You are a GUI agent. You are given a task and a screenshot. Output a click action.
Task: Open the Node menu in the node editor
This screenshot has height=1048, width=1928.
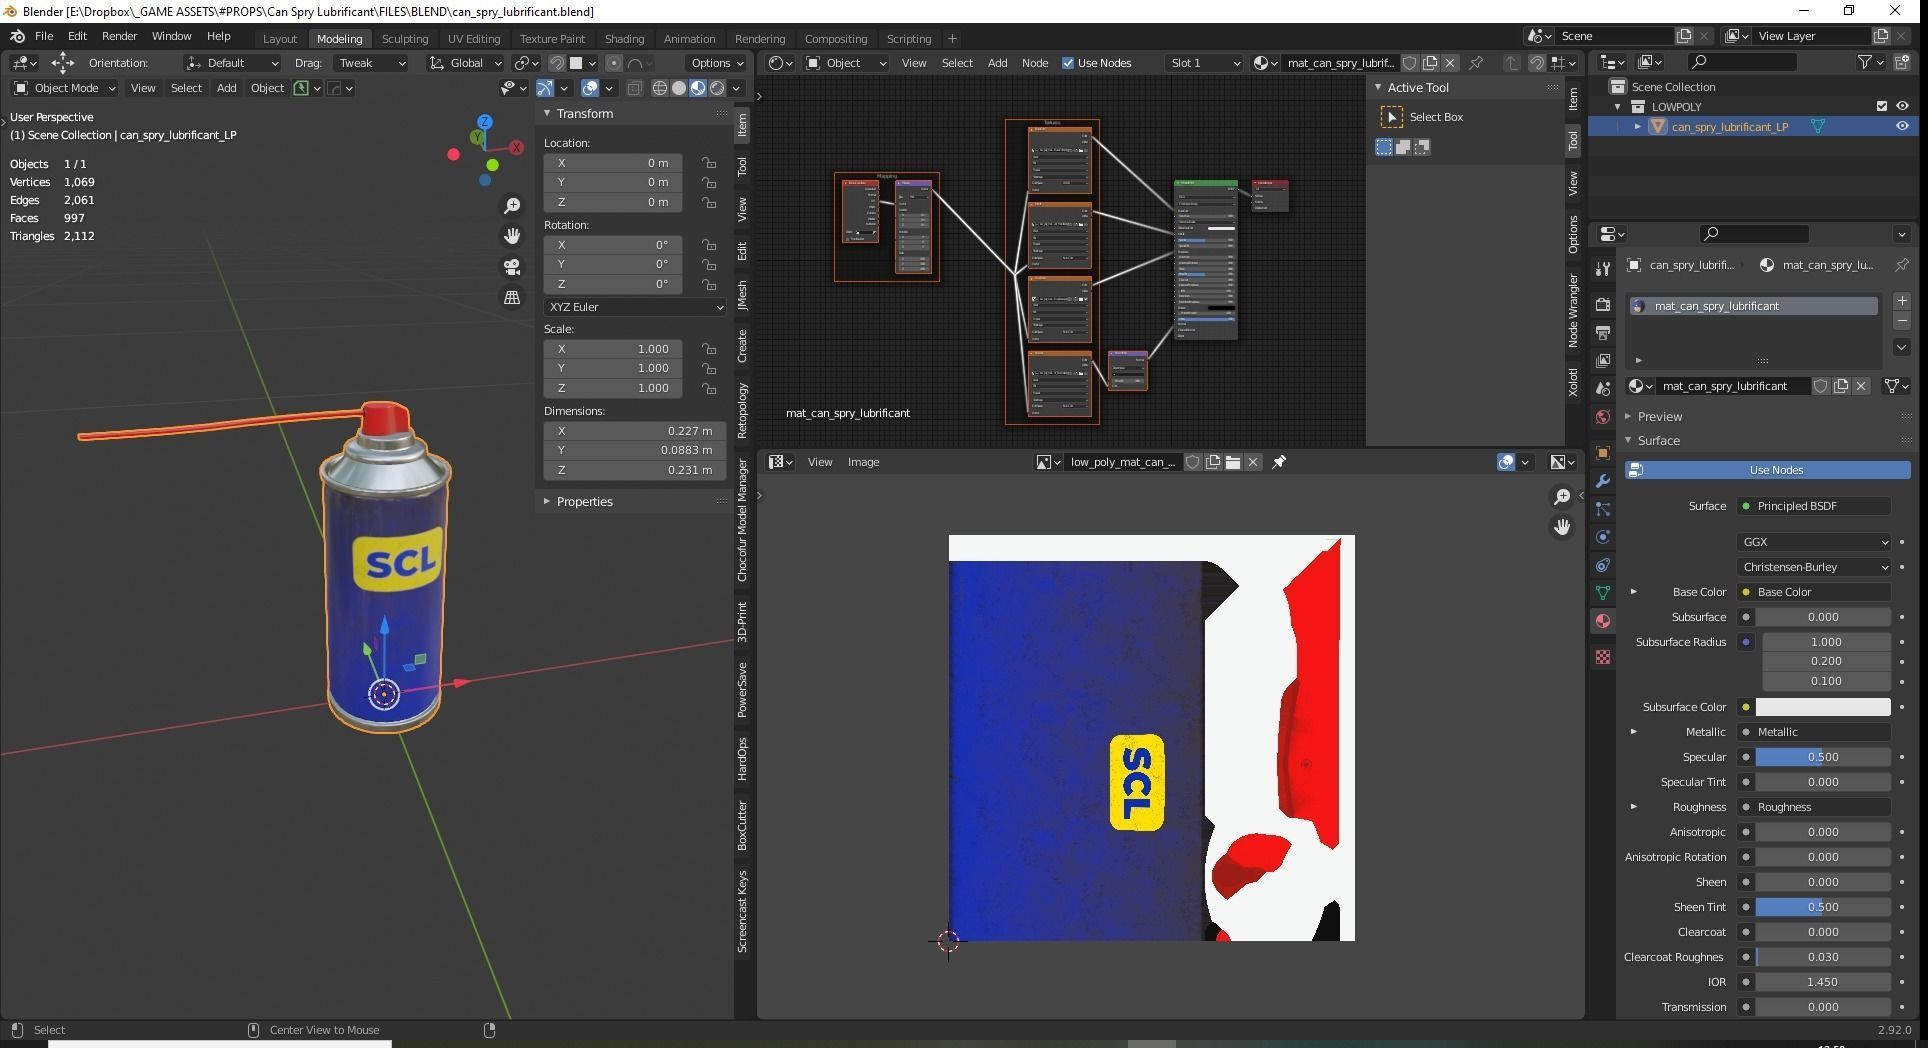pyautogui.click(x=1035, y=63)
